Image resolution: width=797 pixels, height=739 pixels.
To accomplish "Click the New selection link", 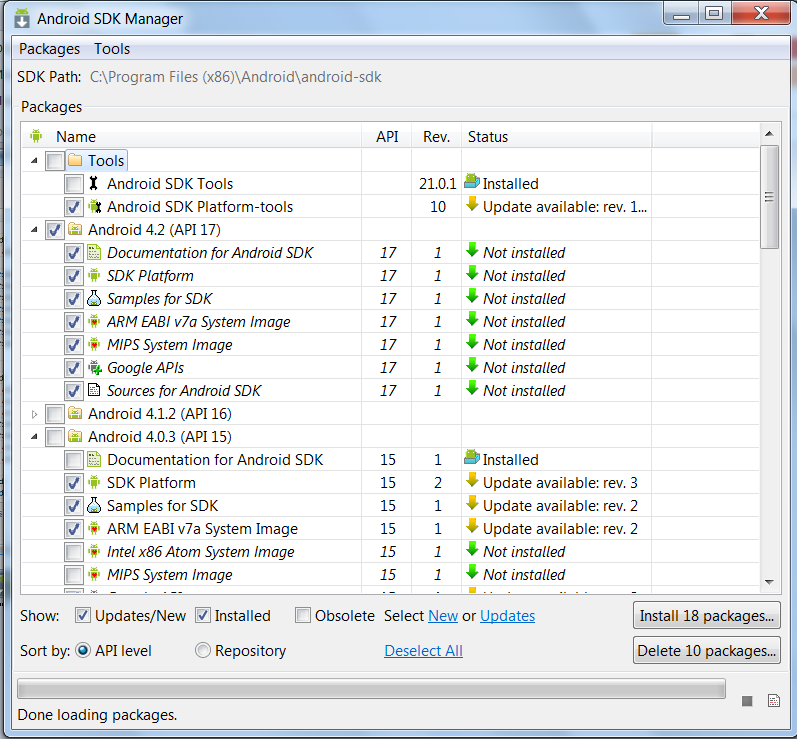I will point(443,615).
